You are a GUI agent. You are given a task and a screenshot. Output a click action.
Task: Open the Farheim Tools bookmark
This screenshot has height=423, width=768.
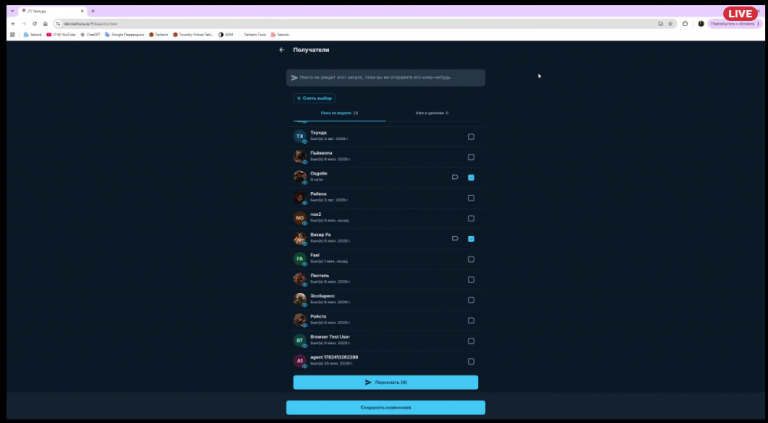[x=253, y=35]
